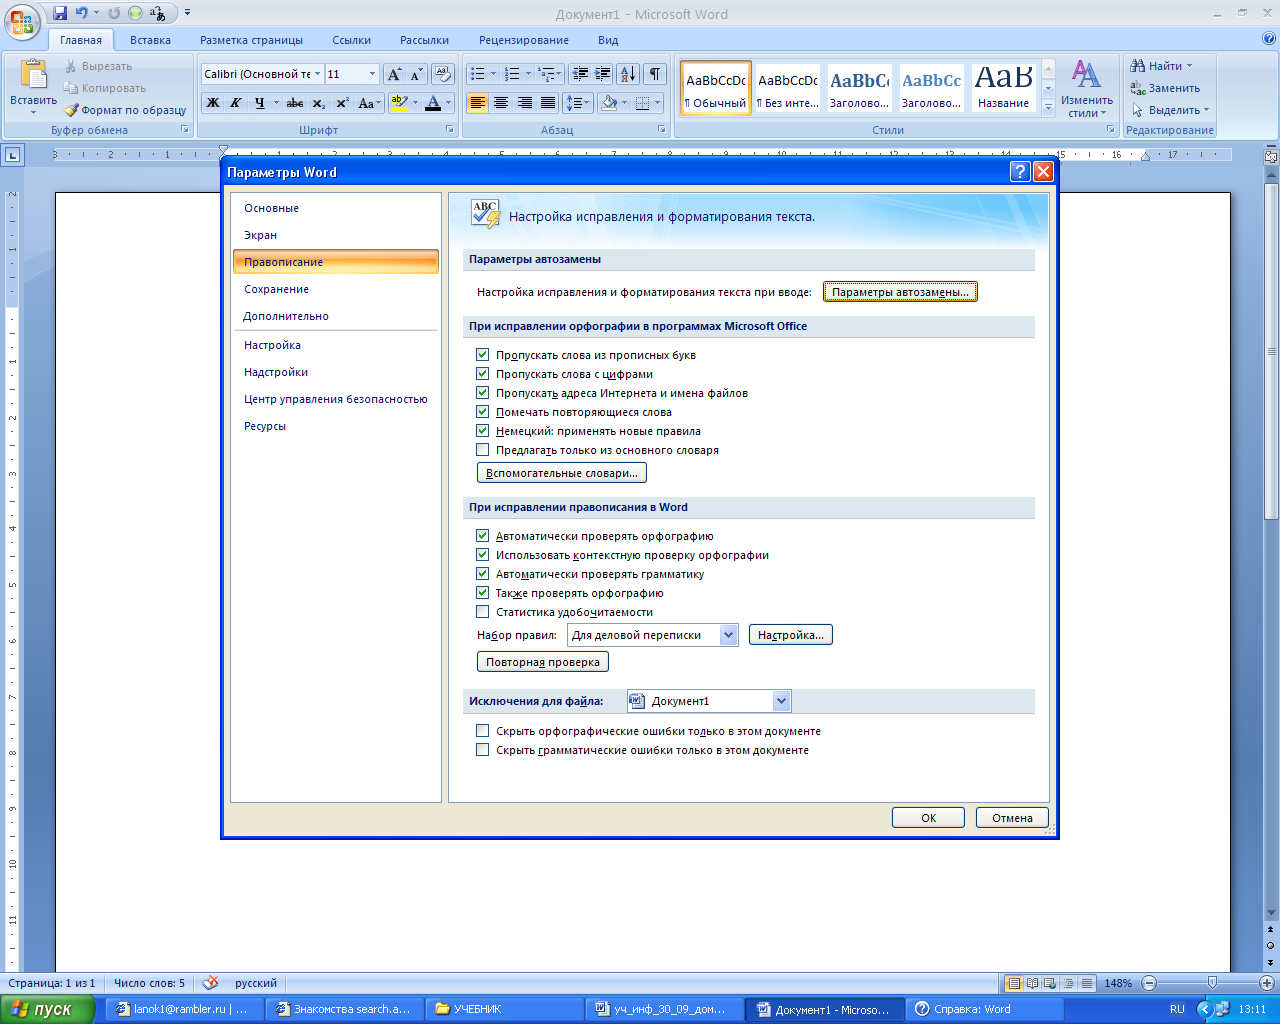Show paragraph marks (¶) icon

655,74
